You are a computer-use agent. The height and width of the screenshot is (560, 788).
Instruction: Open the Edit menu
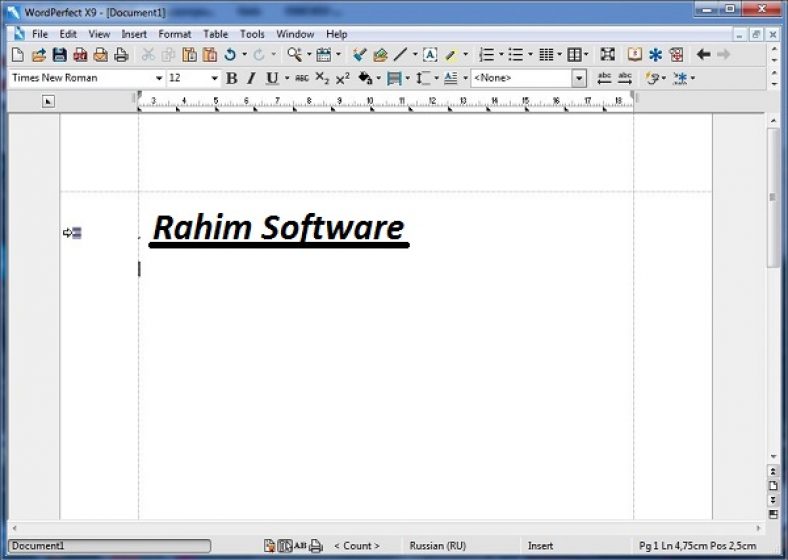coord(68,34)
